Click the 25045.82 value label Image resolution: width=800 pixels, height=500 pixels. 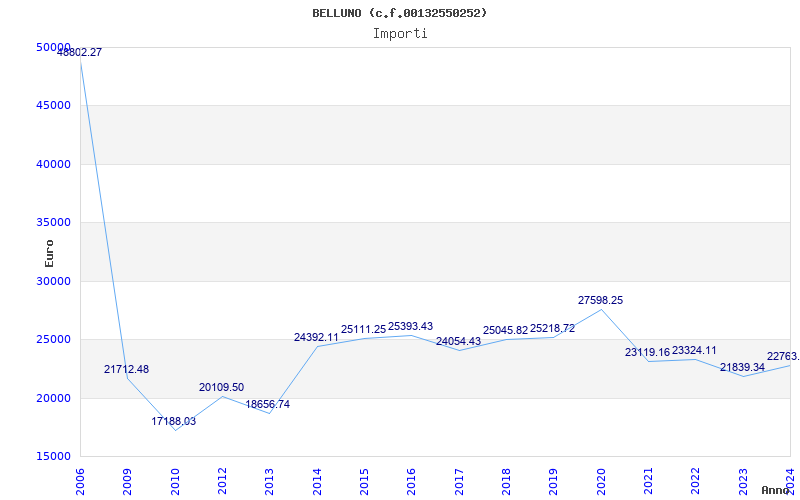coord(505,330)
